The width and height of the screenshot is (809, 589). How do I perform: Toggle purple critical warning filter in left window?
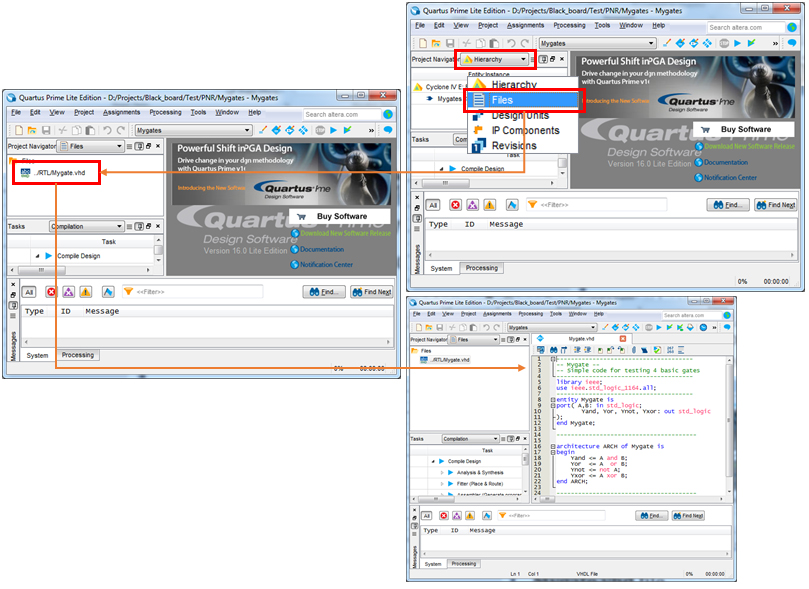(x=68, y=292)
